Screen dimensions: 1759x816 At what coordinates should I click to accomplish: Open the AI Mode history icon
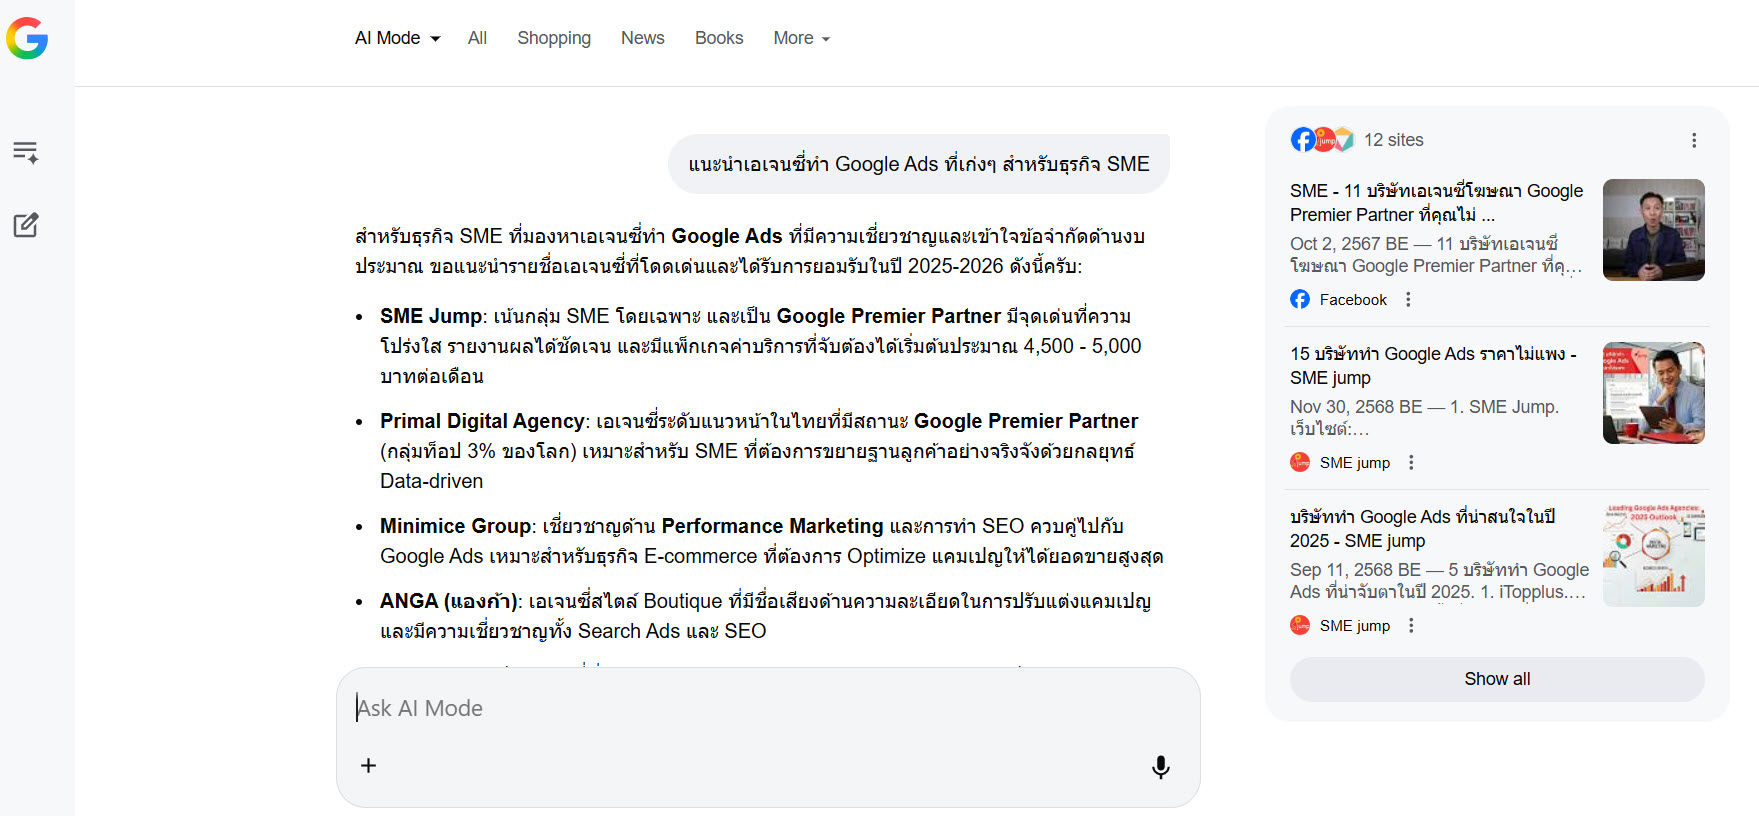(26, 152)
